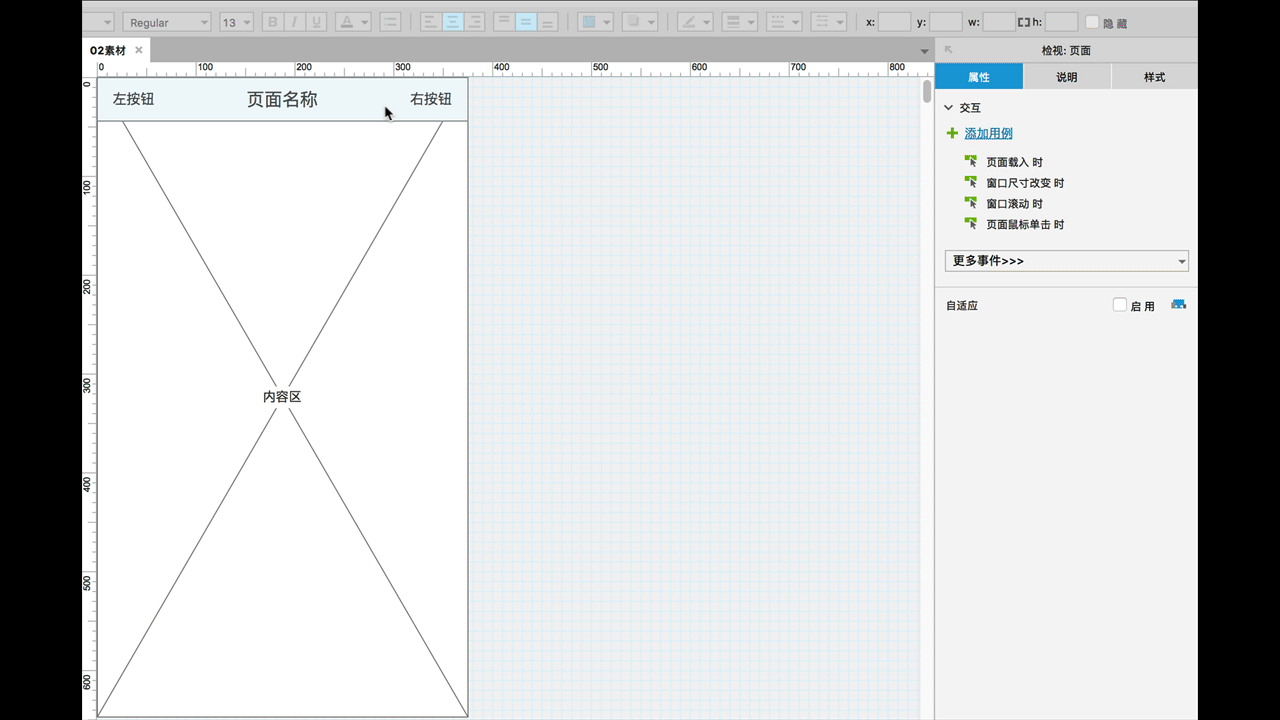Click the font color letter icon
Screen dimensions: 1280x720
(347, 22)
